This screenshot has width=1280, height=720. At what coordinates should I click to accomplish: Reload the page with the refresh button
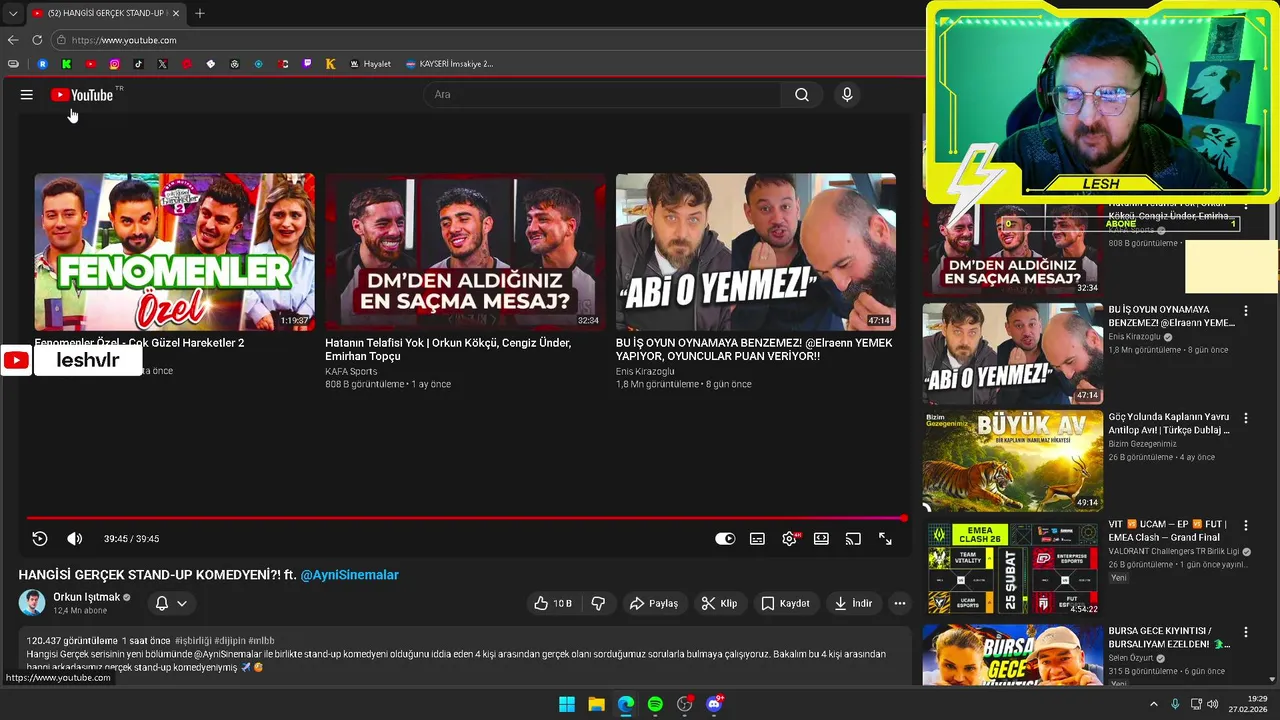click(37, 40)
